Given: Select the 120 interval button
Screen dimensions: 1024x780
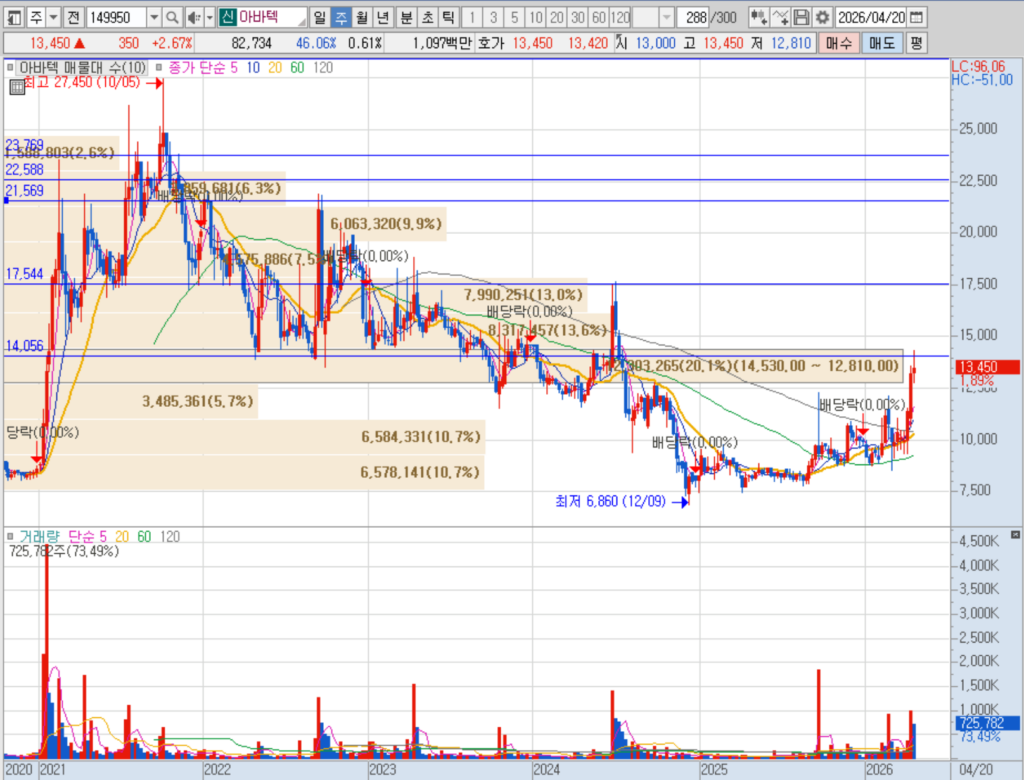Looking at the screenshot, I should click(620, 17).
